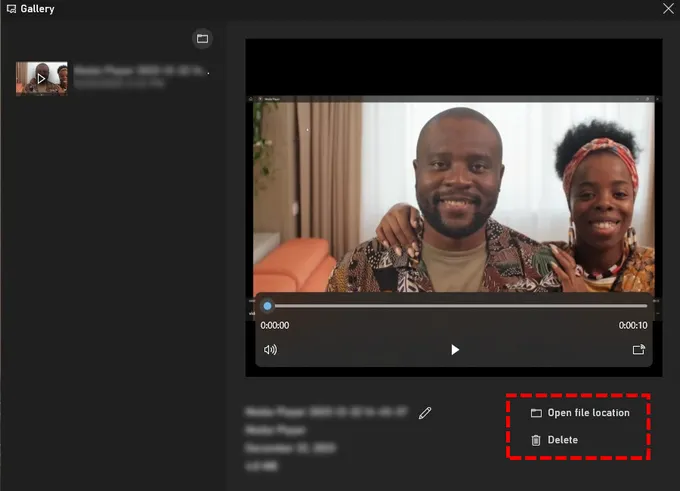
Task: Play the recorded video
Action: pos(454,350)
